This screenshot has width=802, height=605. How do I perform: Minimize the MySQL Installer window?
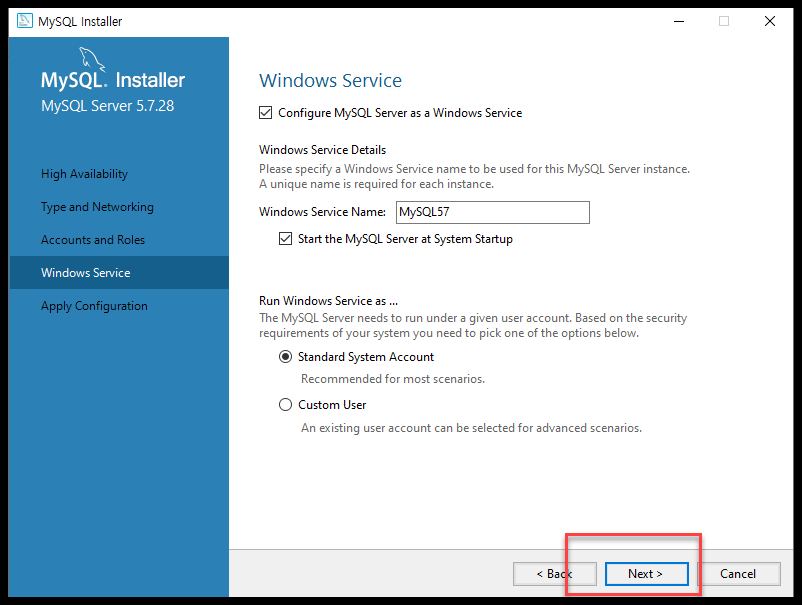679,21
